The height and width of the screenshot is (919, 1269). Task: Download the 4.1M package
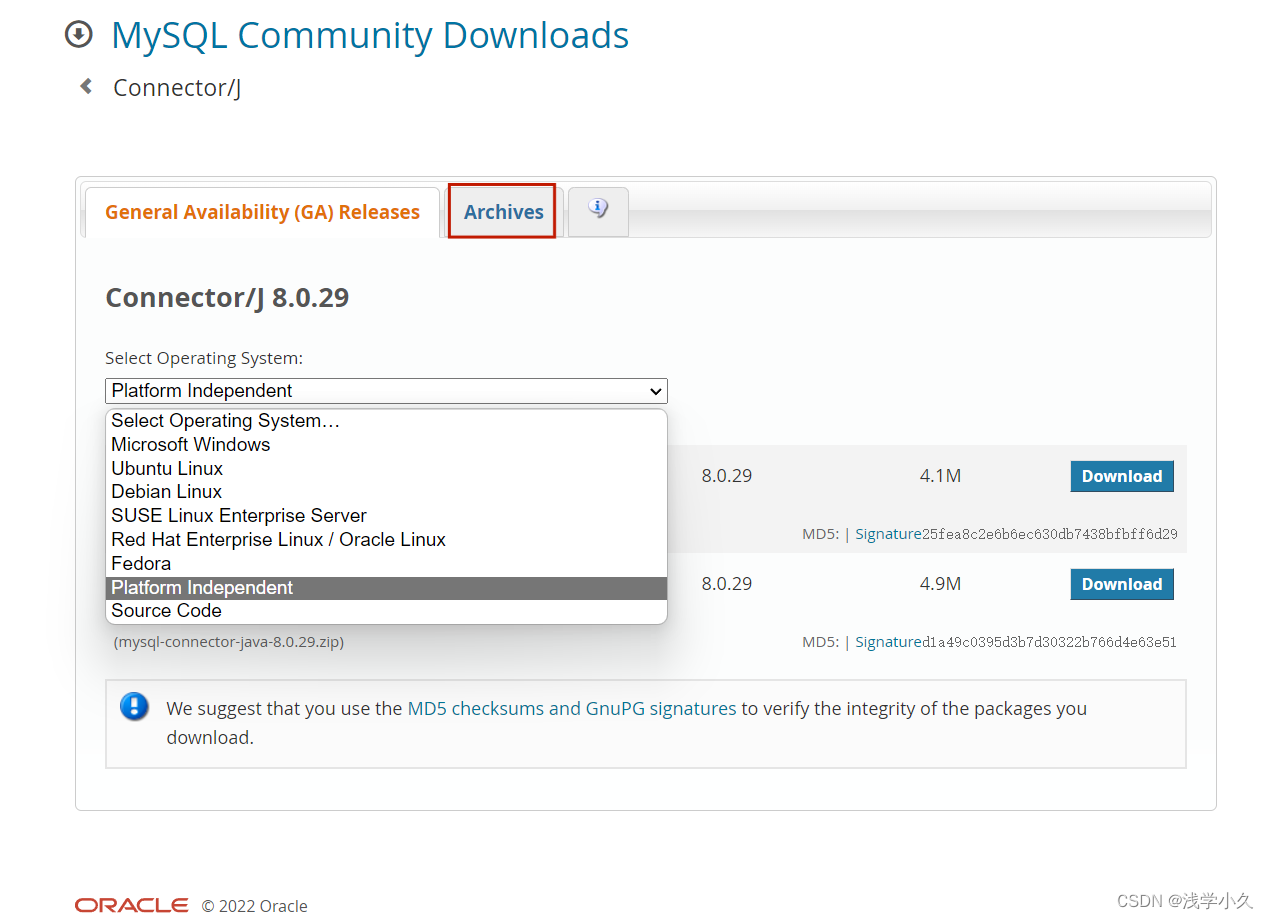pos(1121,476)
